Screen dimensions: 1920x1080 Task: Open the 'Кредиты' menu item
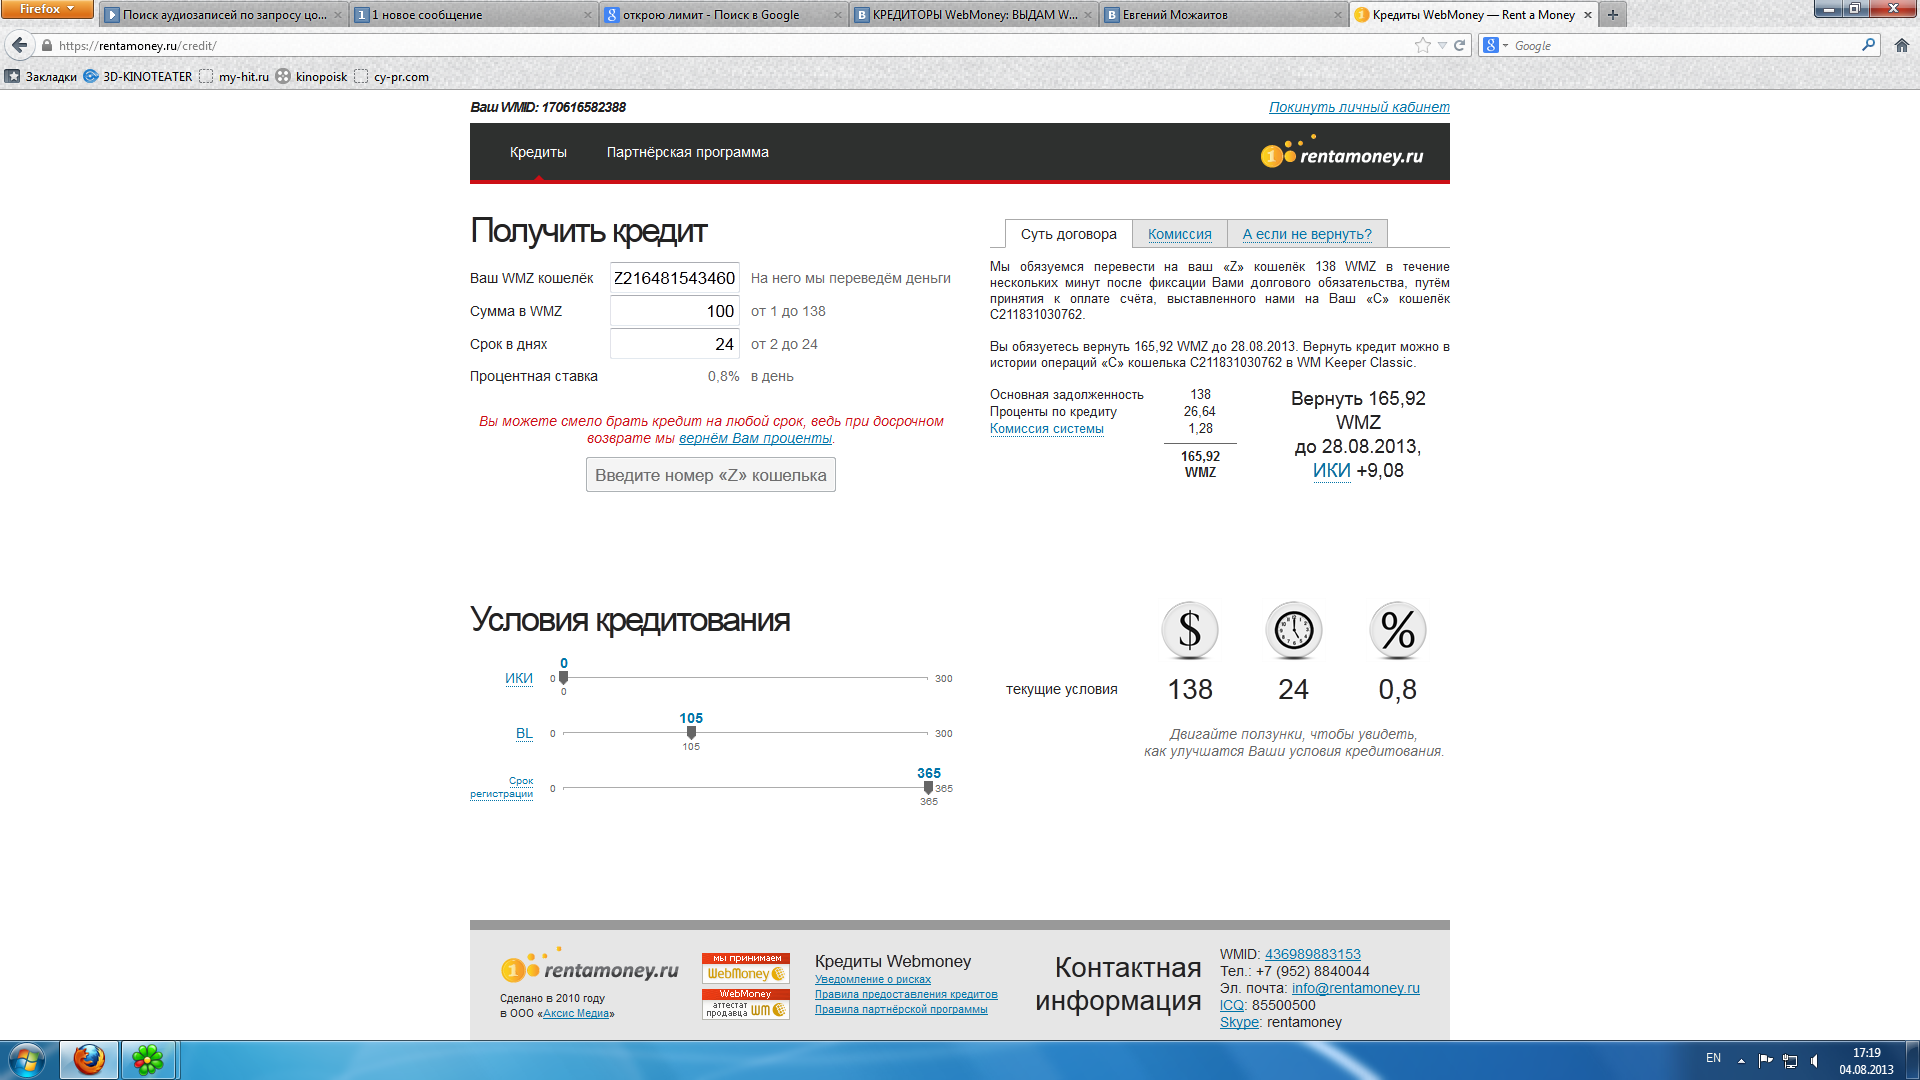pyautogui.click(x=538, y=152)
